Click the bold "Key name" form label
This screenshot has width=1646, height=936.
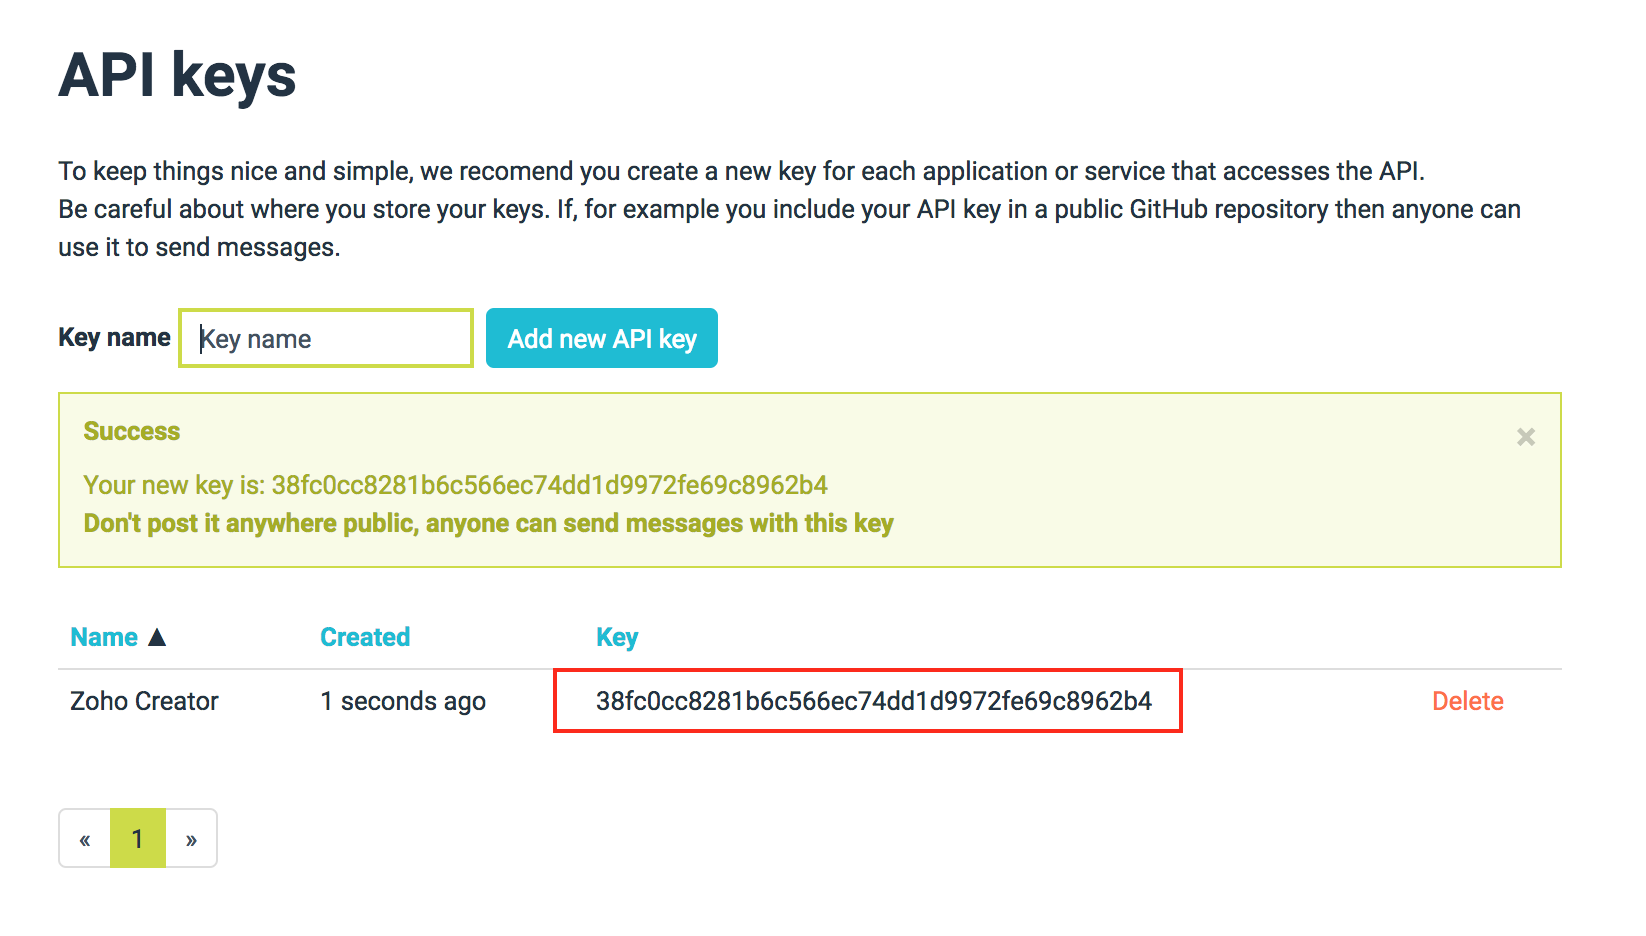tap(114, 338)
